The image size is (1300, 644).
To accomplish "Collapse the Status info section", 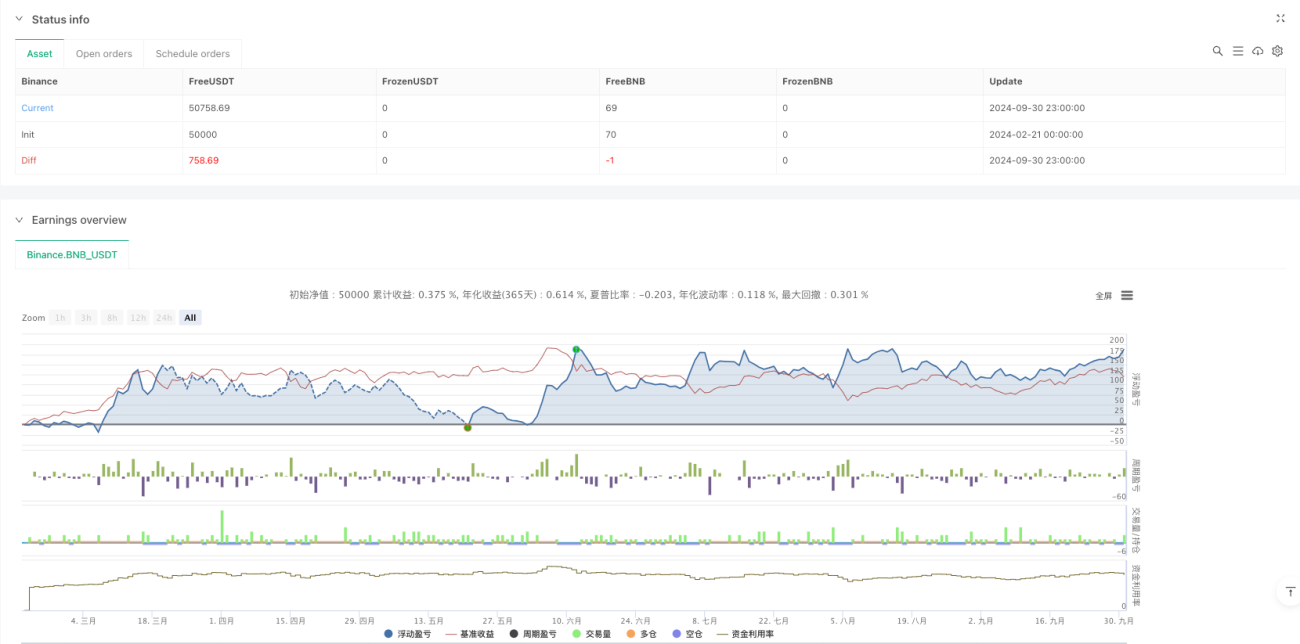I will pyautogui.click(x=19, y=20).
